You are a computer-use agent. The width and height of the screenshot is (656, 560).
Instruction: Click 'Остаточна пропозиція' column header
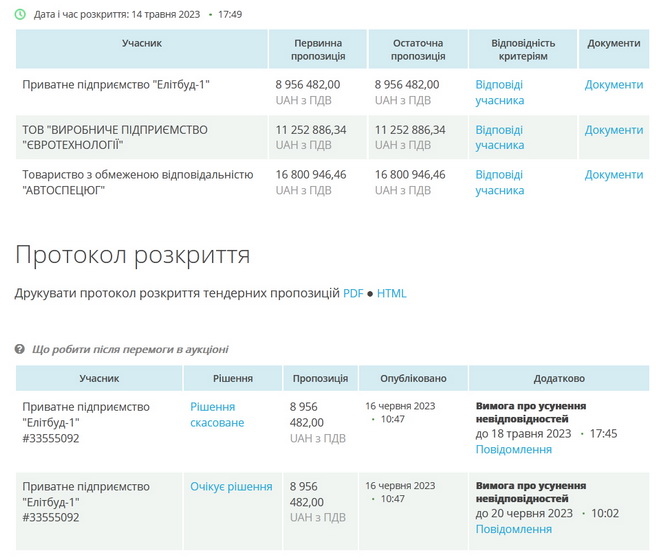pyautogui.click(x=418, y=50)
